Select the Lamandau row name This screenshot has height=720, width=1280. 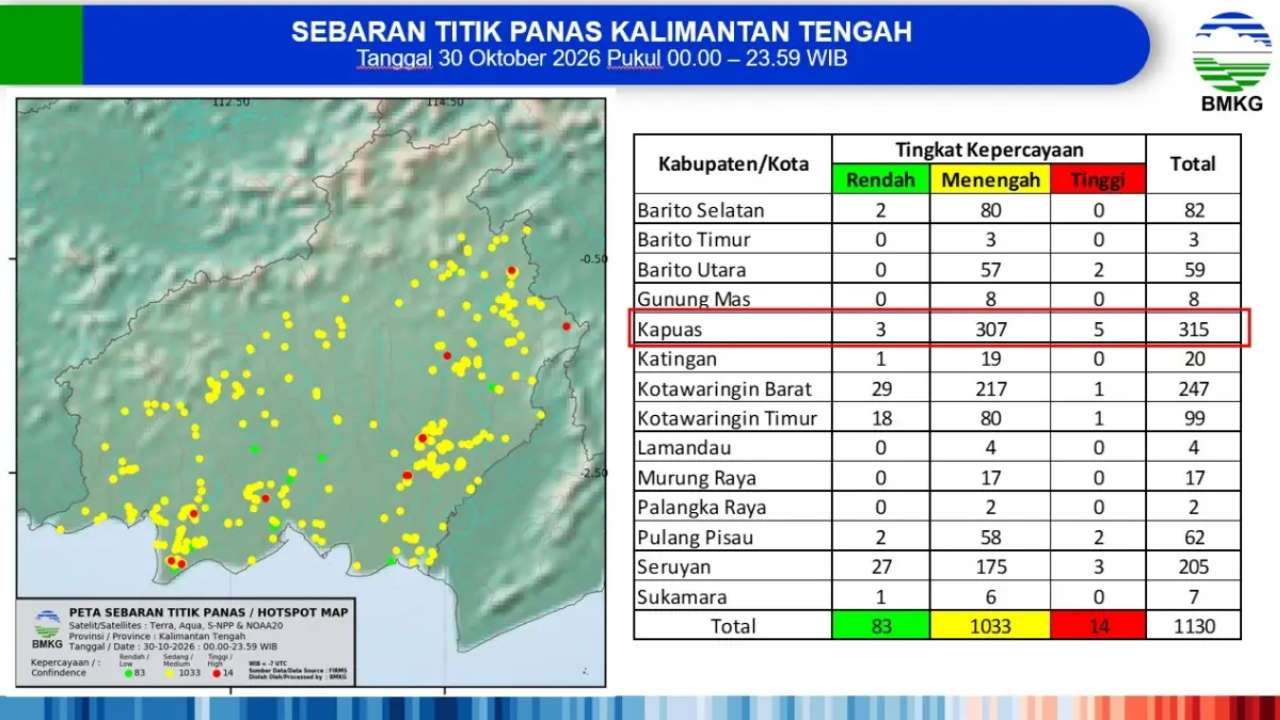pyautogui.click(x=684, y=448)
